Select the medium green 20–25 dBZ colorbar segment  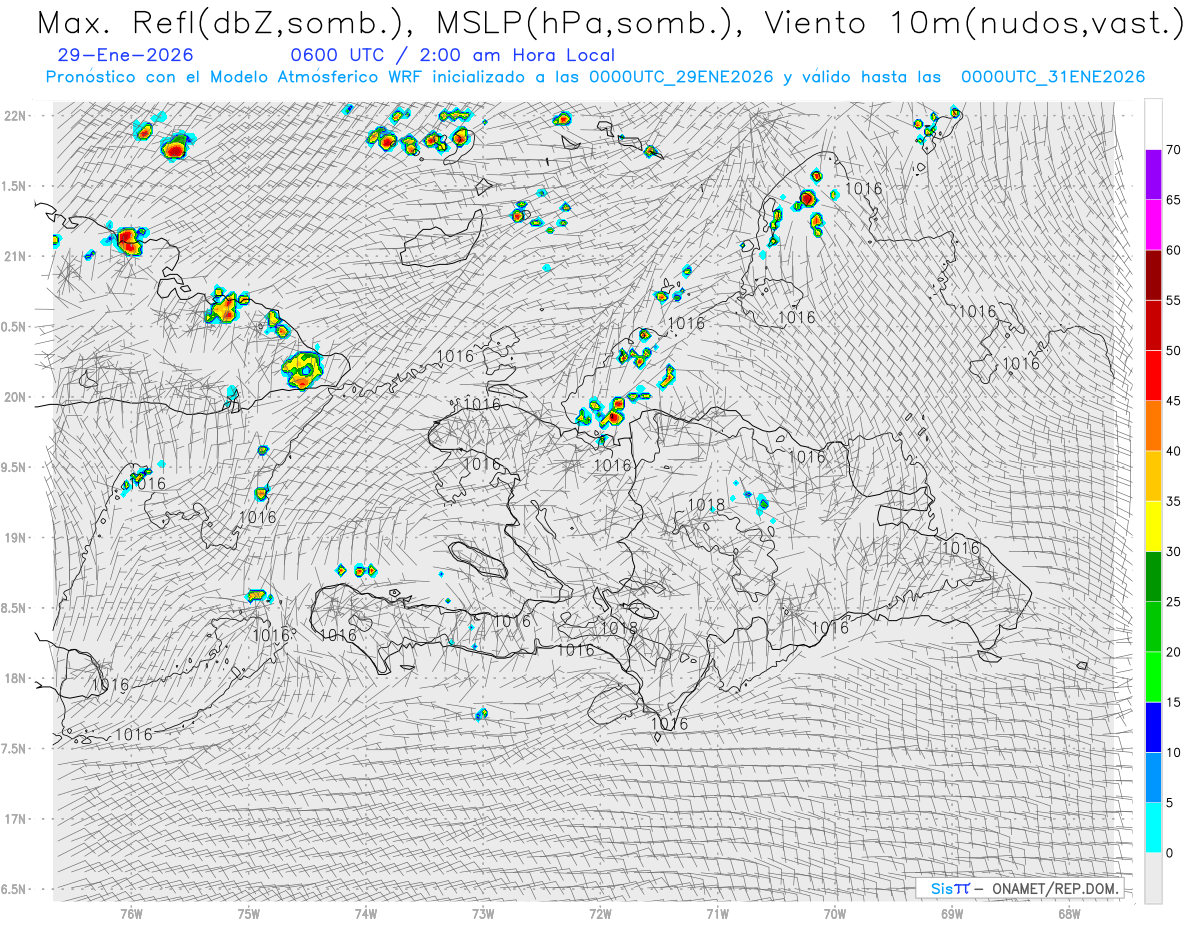[x=1153, y=627]
